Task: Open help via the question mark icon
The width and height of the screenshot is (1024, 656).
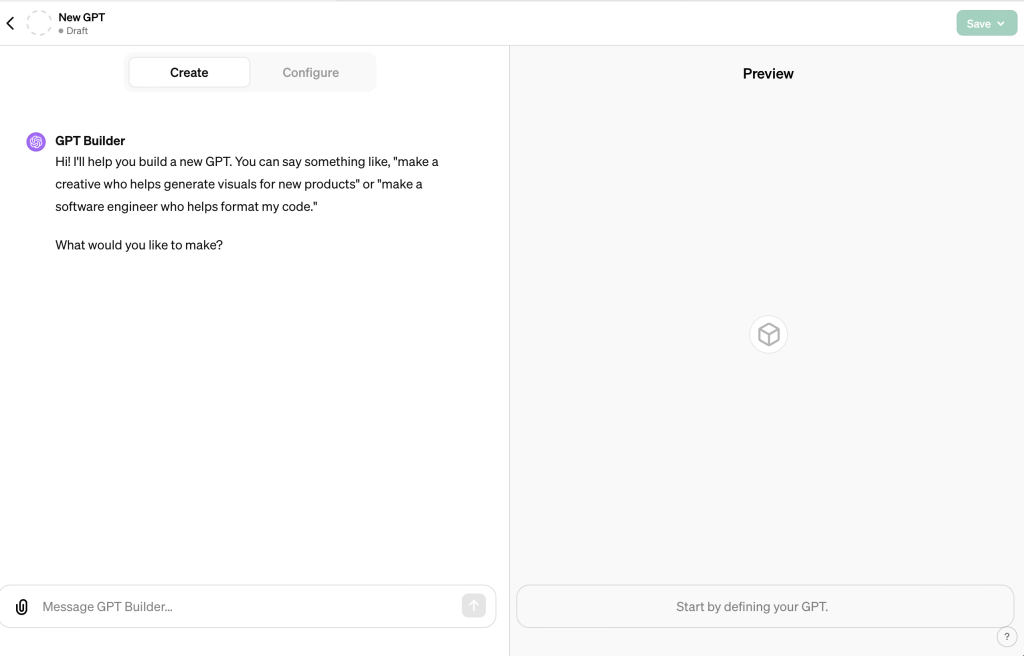Action: 1006,637
